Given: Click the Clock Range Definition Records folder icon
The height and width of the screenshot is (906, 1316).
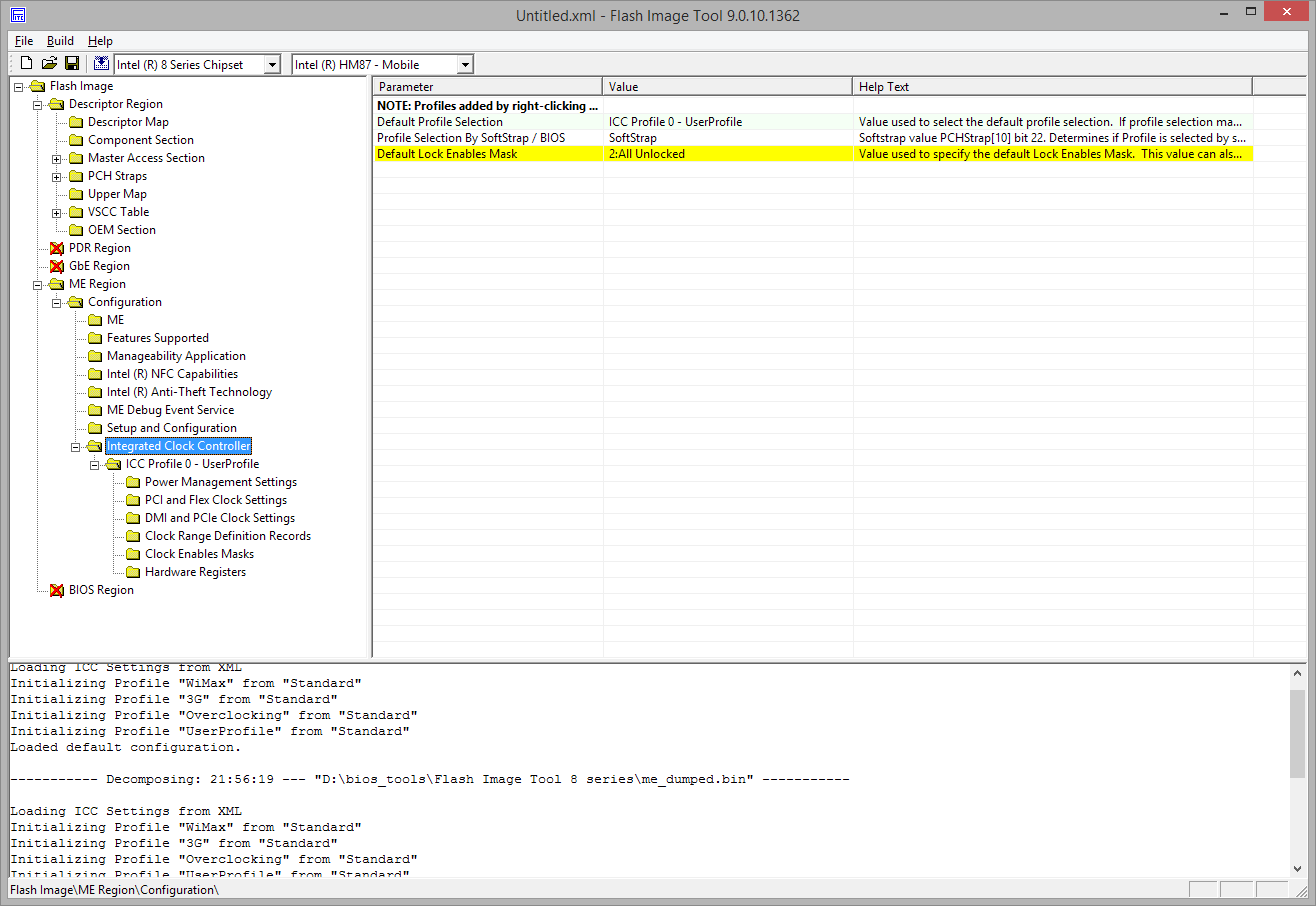Looking at the screenshot, I should coord(133,536).
